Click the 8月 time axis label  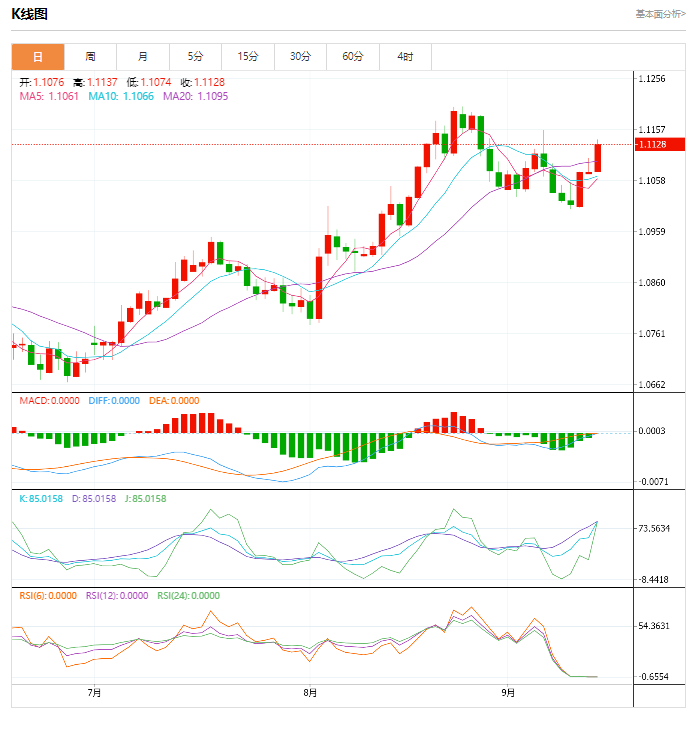click(310, 693)
